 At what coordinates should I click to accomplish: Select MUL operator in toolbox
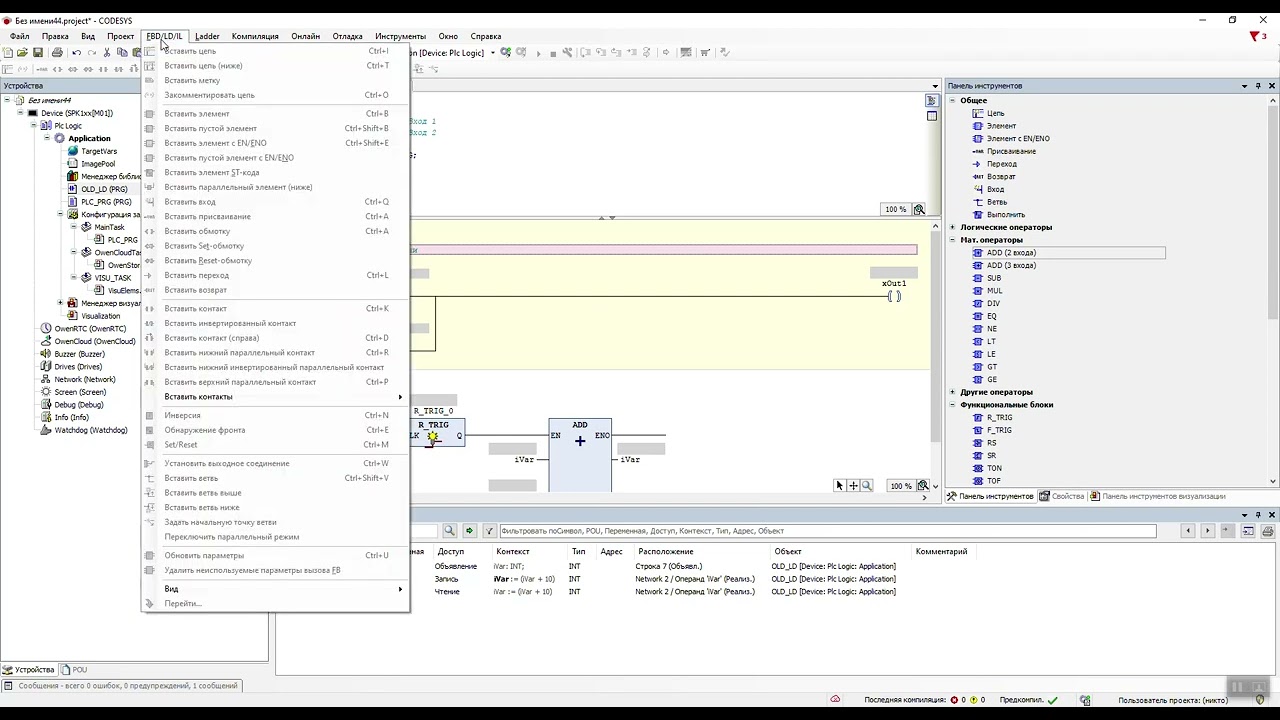click(994, 291)
